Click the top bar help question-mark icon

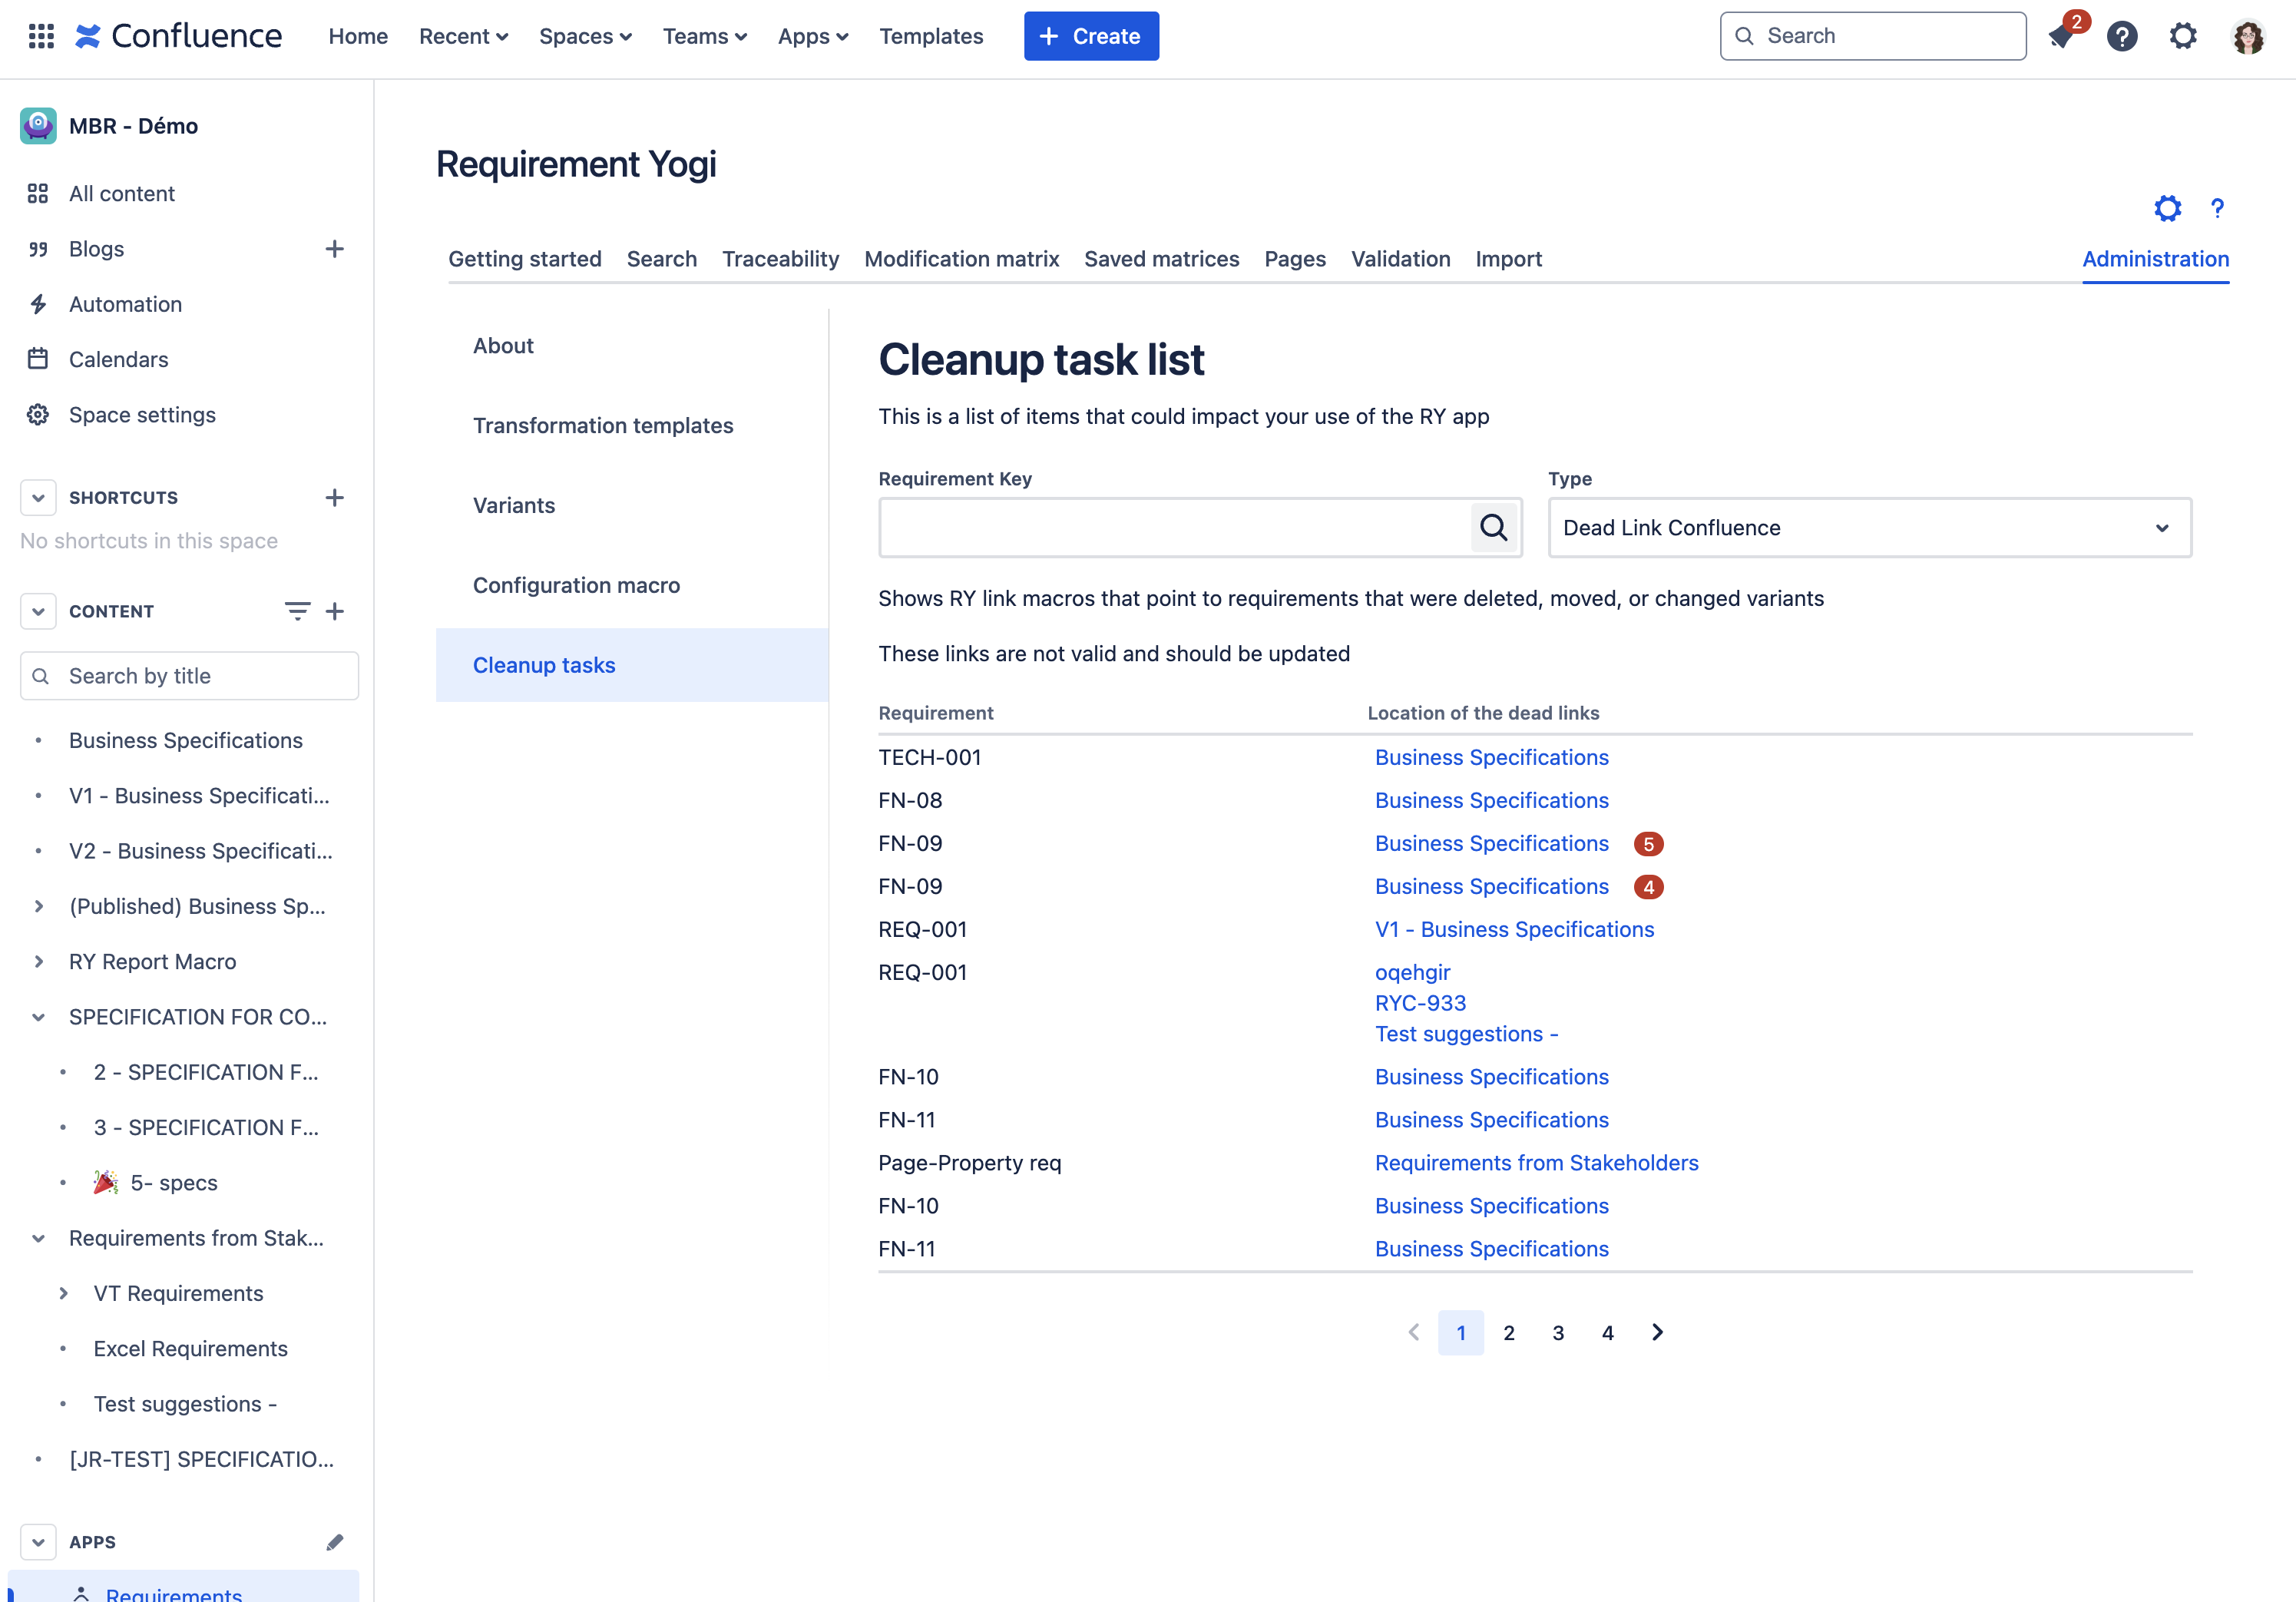tap(2122, 36)
